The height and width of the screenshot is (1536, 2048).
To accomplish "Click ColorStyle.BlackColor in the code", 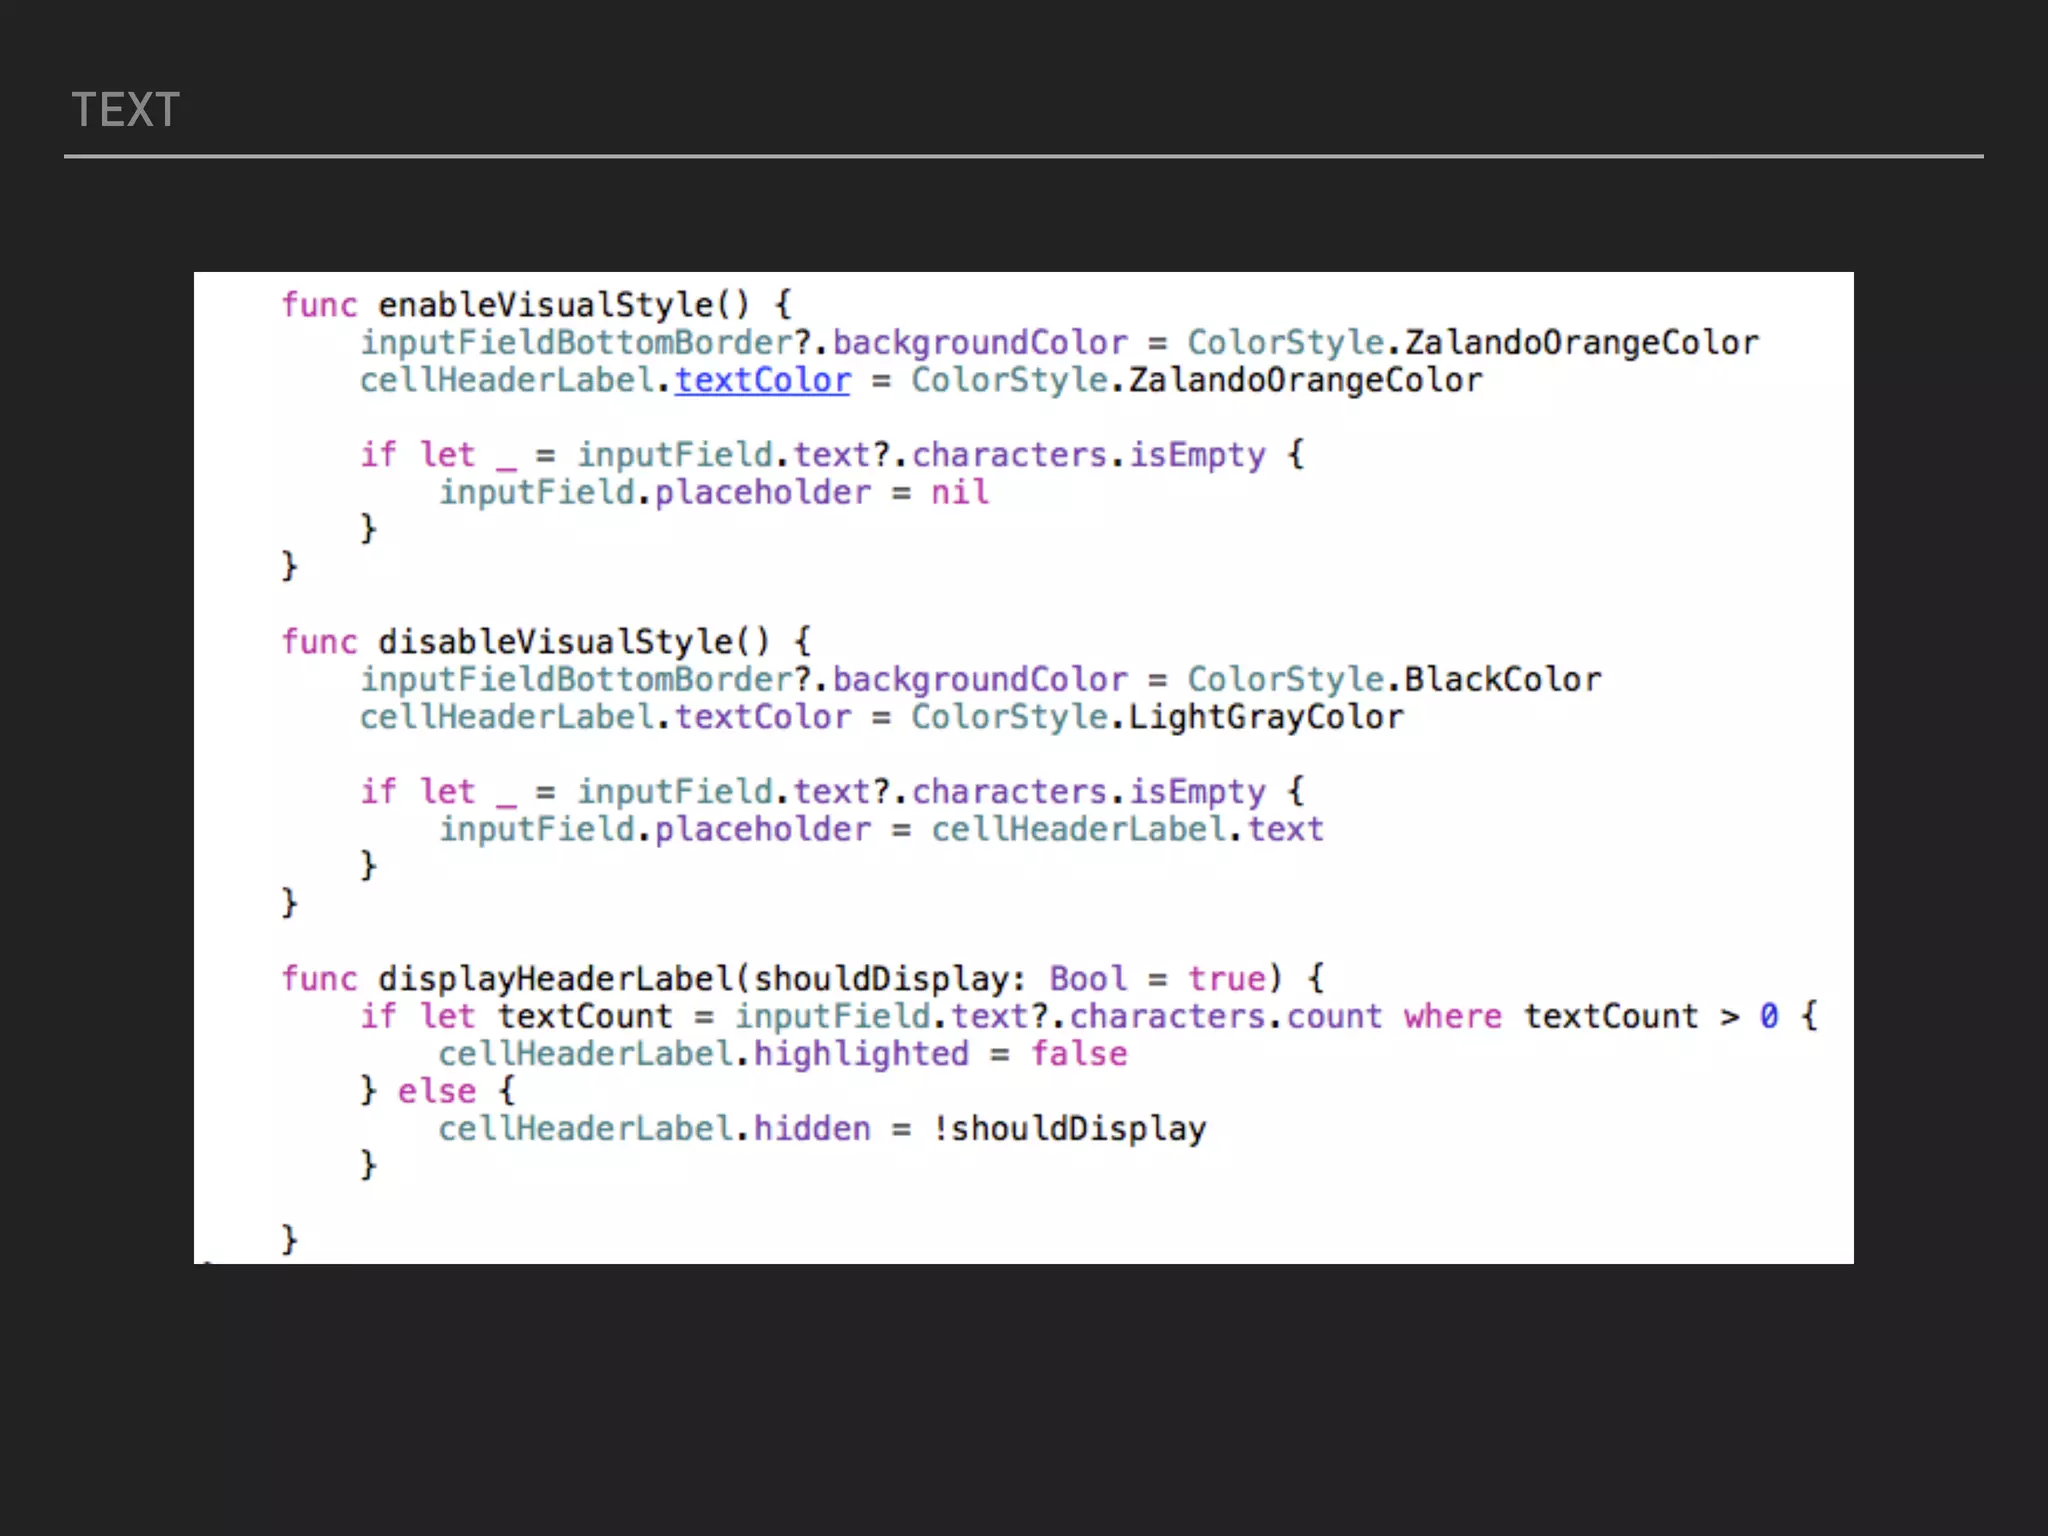I will pos(1394,680).
